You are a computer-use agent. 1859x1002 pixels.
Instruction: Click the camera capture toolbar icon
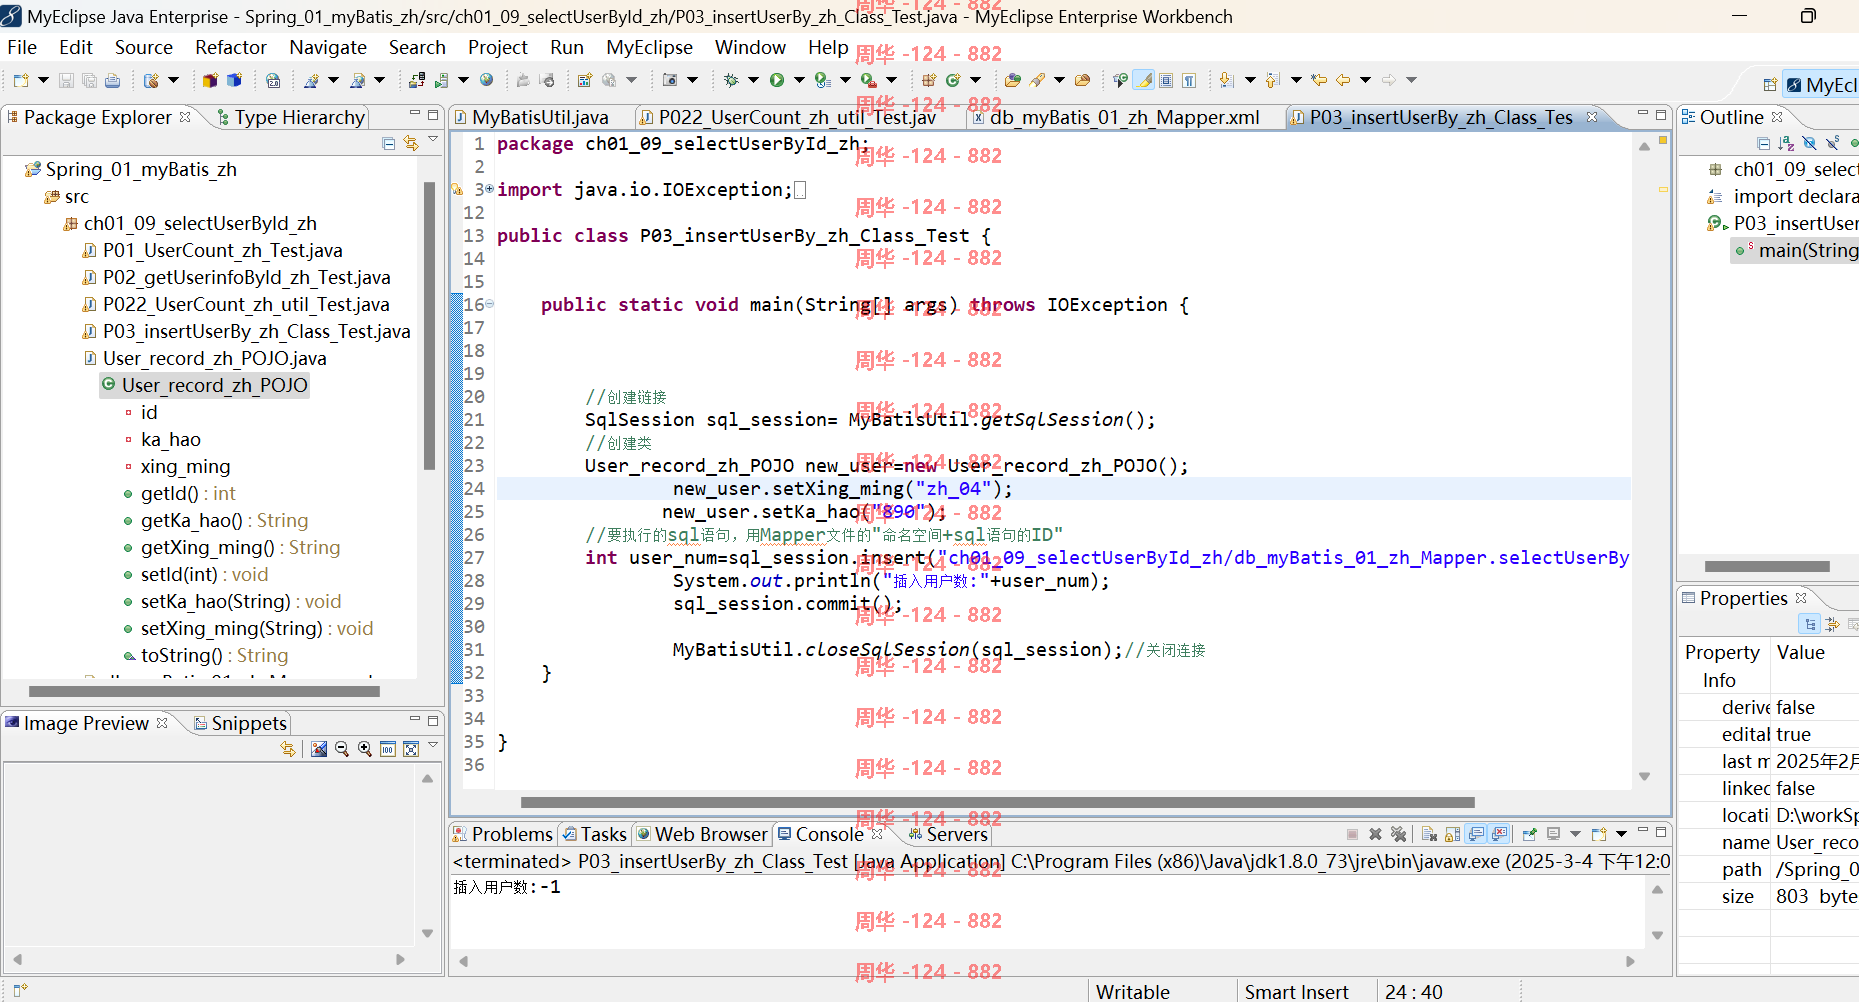coord(669,80)
